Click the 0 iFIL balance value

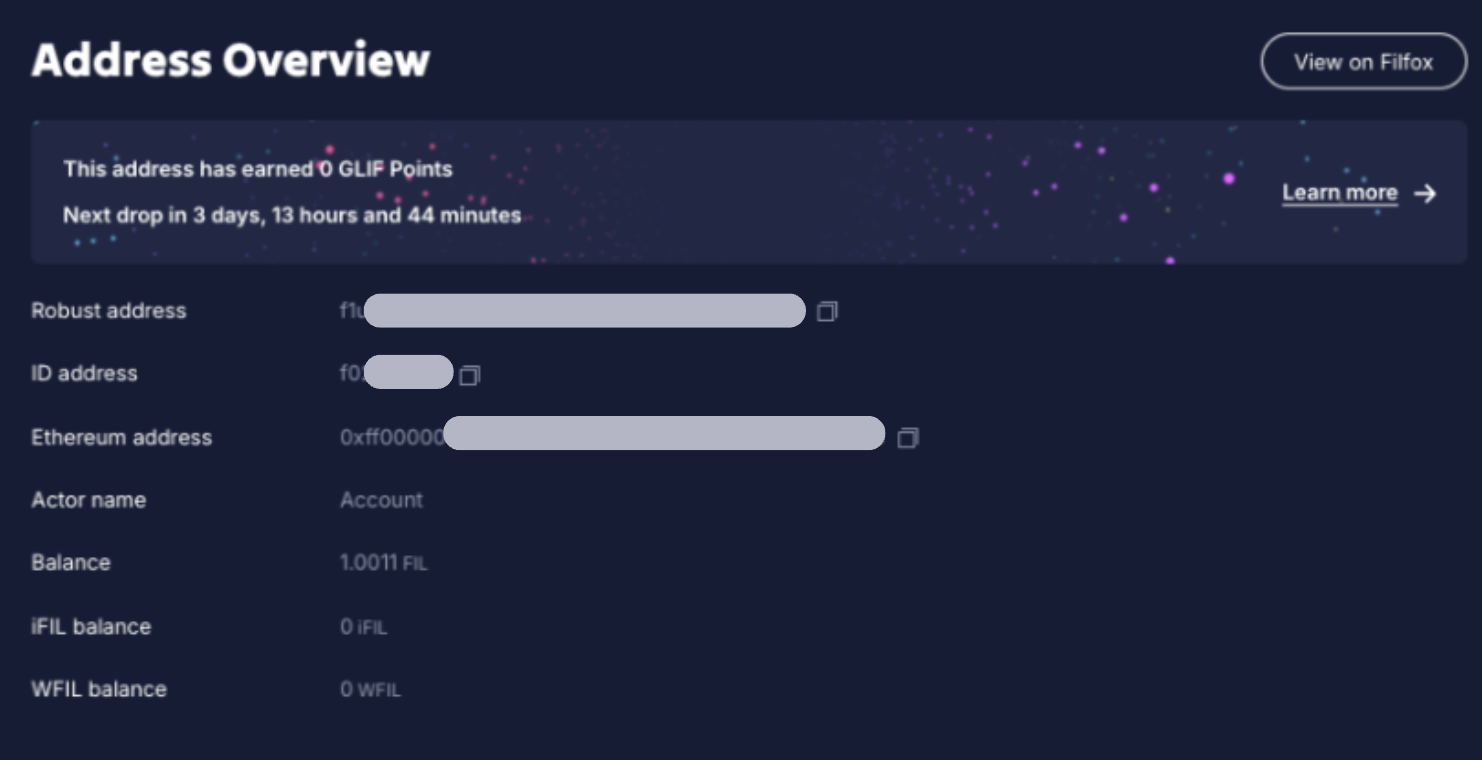pyautogui.click(x=363, y=627)
